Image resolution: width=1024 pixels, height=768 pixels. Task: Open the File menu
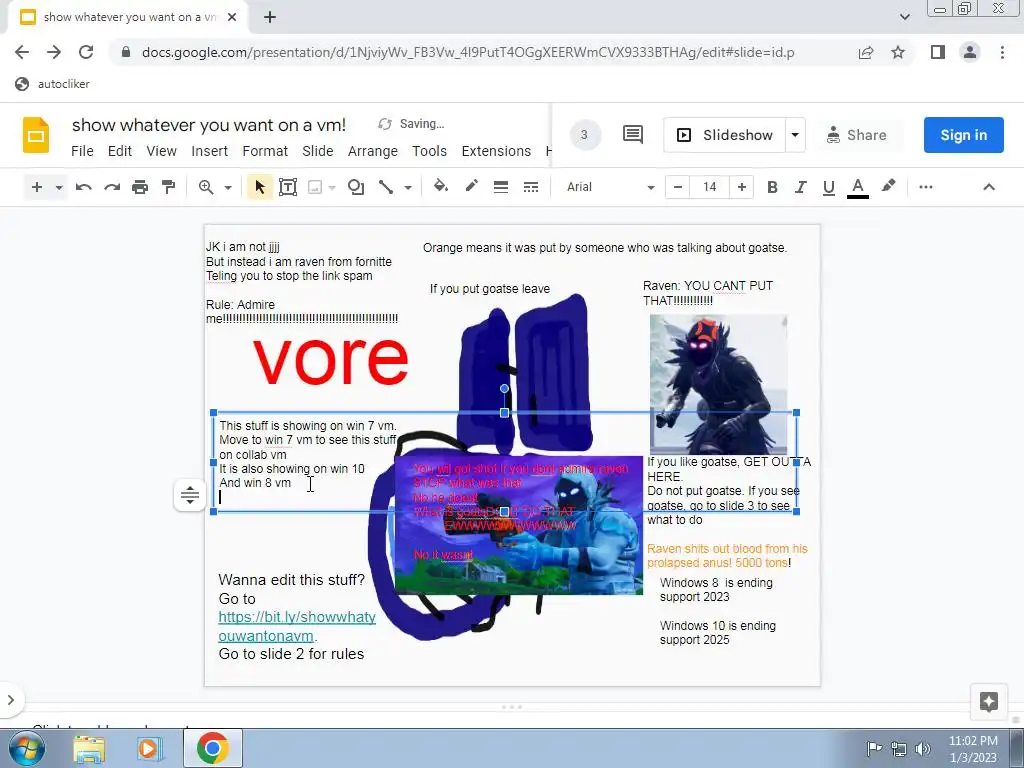pyautogui.click(x=82, y=152)
